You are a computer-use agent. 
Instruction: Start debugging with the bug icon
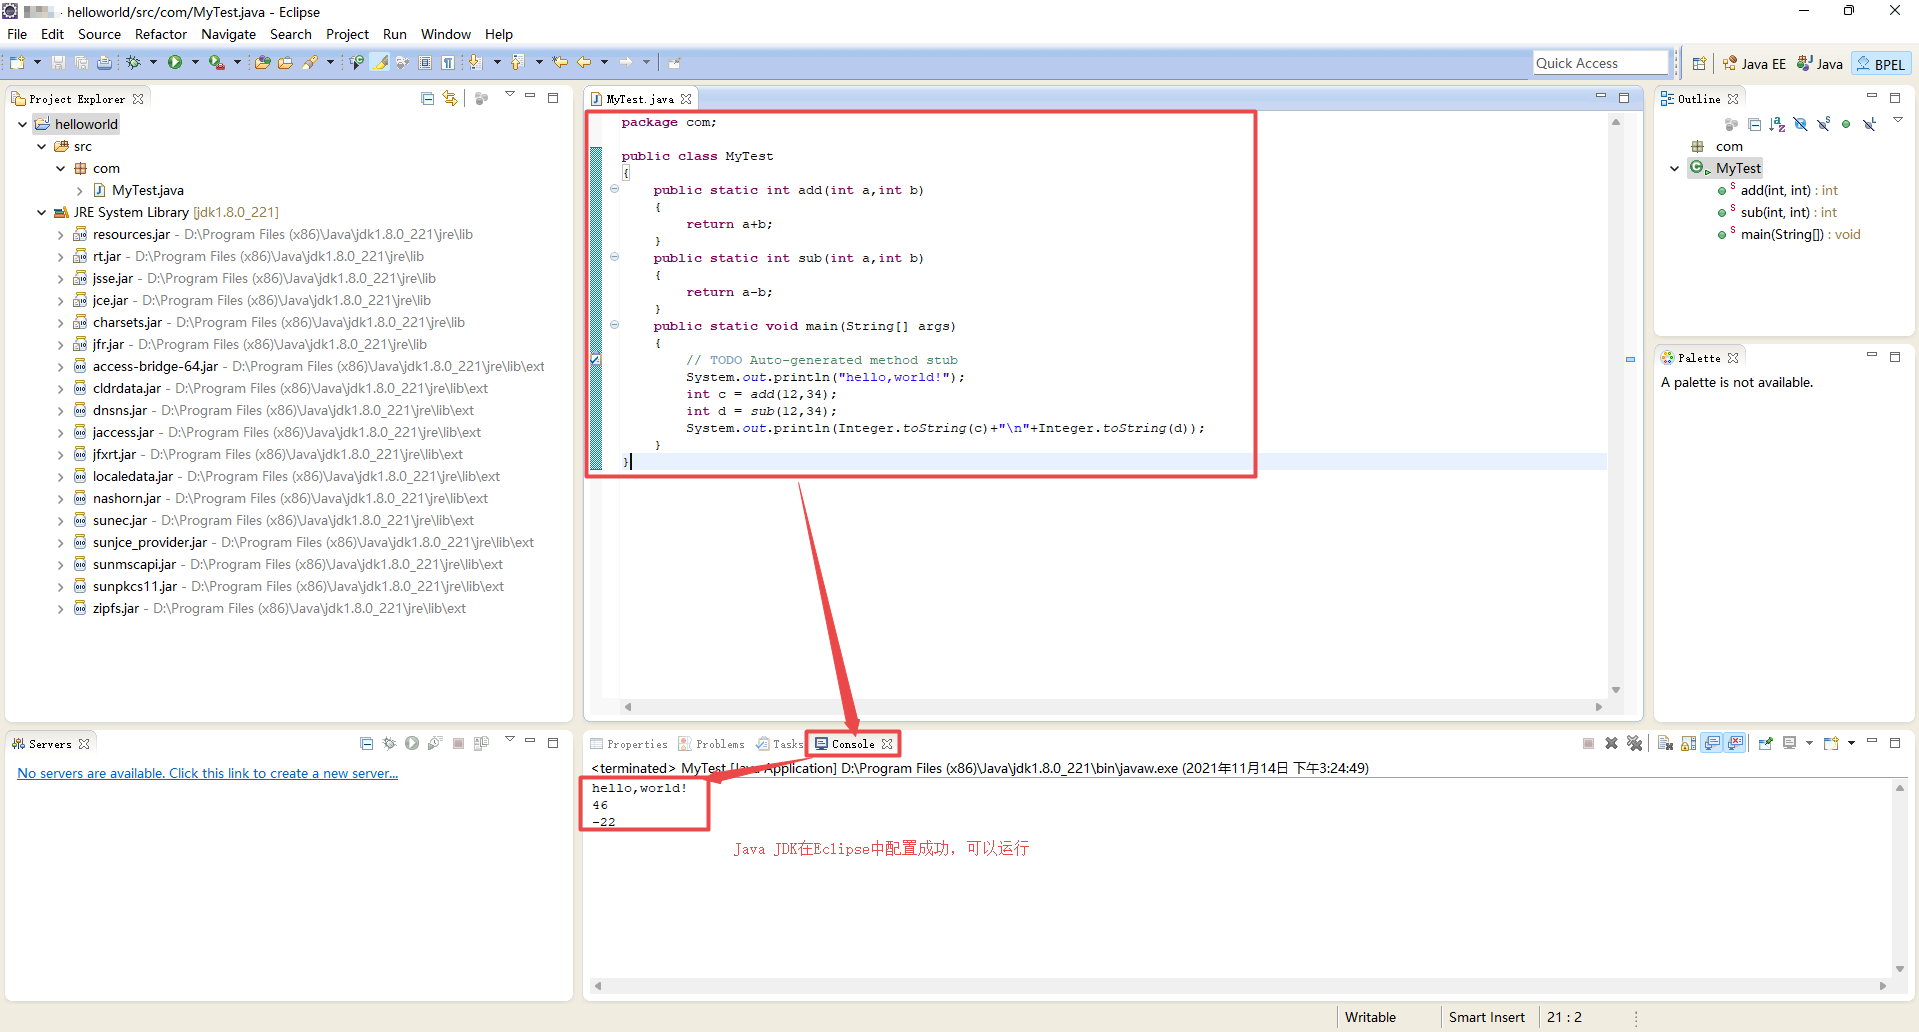(x=133, y=62)
